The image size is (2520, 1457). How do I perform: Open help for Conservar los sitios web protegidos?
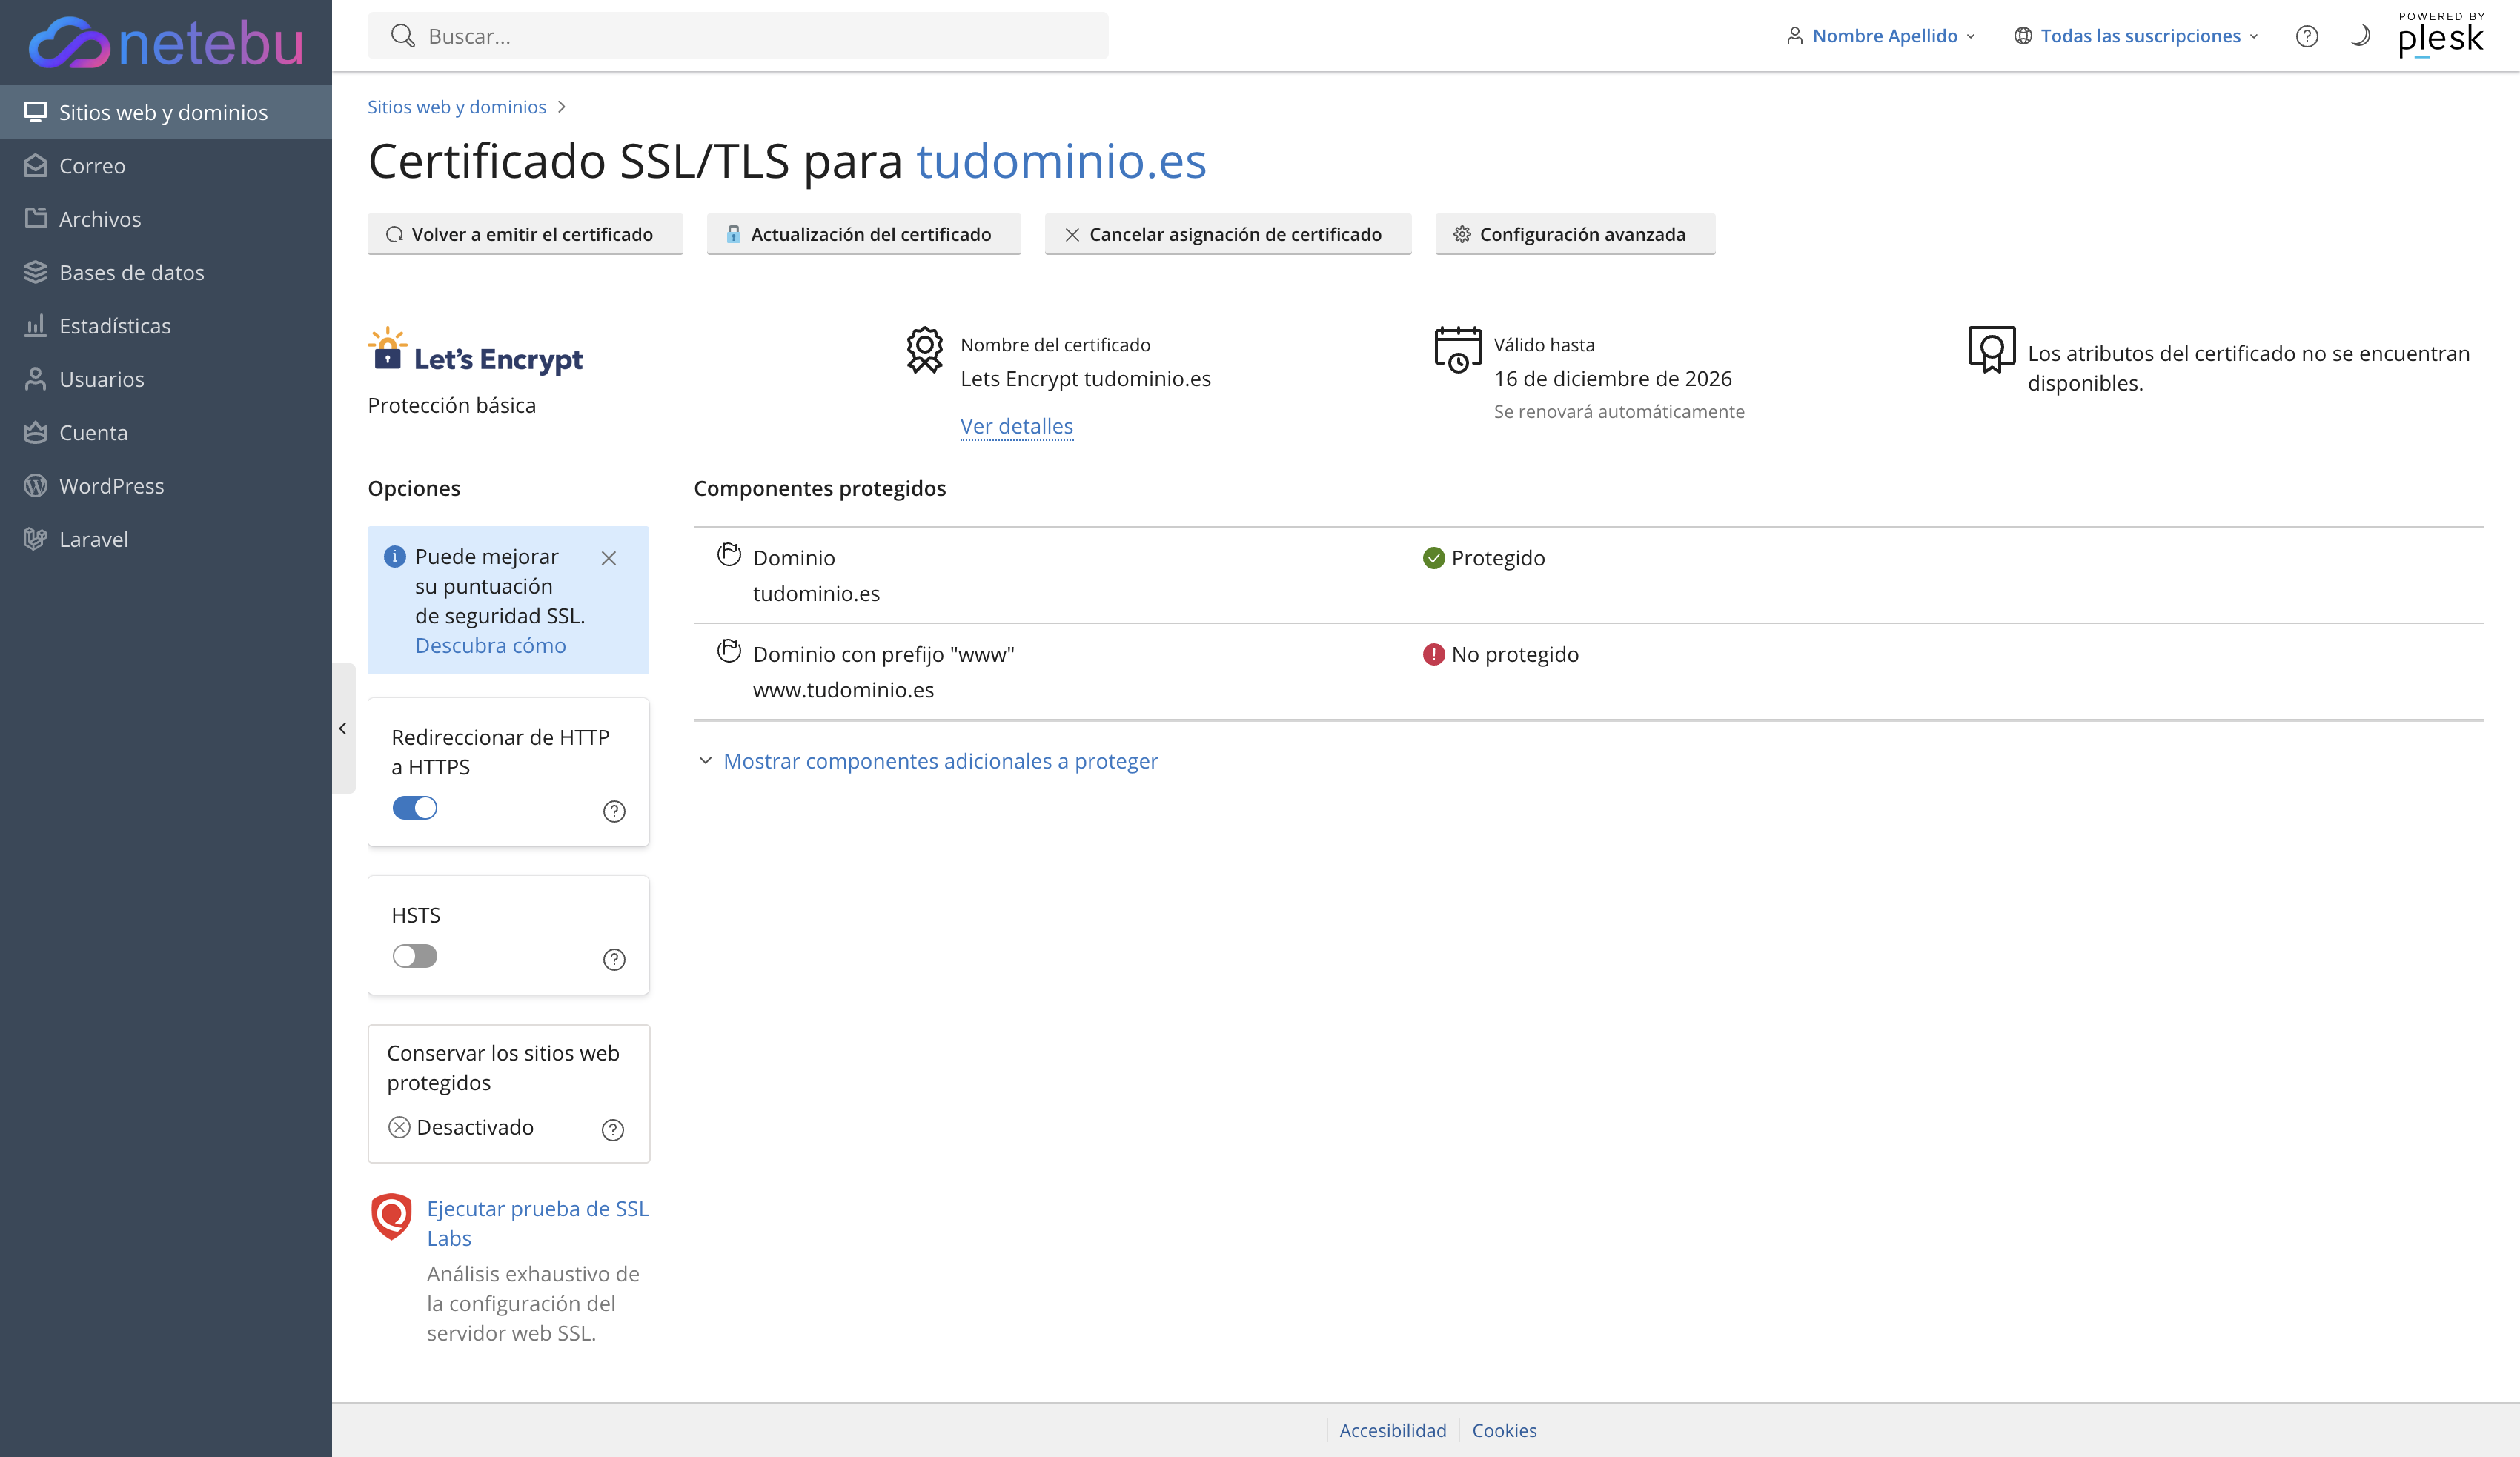click(613, 1129)
